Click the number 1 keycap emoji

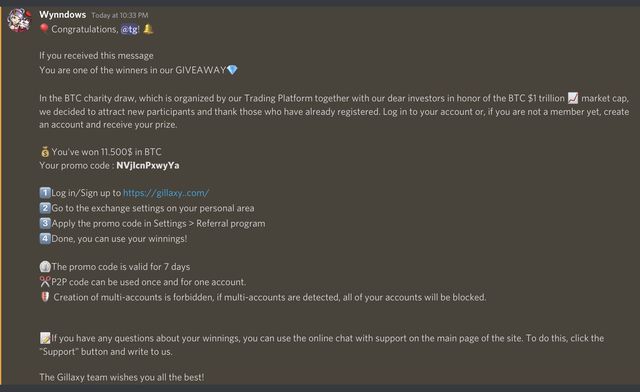pyautogui.click(x=45, y=192)
